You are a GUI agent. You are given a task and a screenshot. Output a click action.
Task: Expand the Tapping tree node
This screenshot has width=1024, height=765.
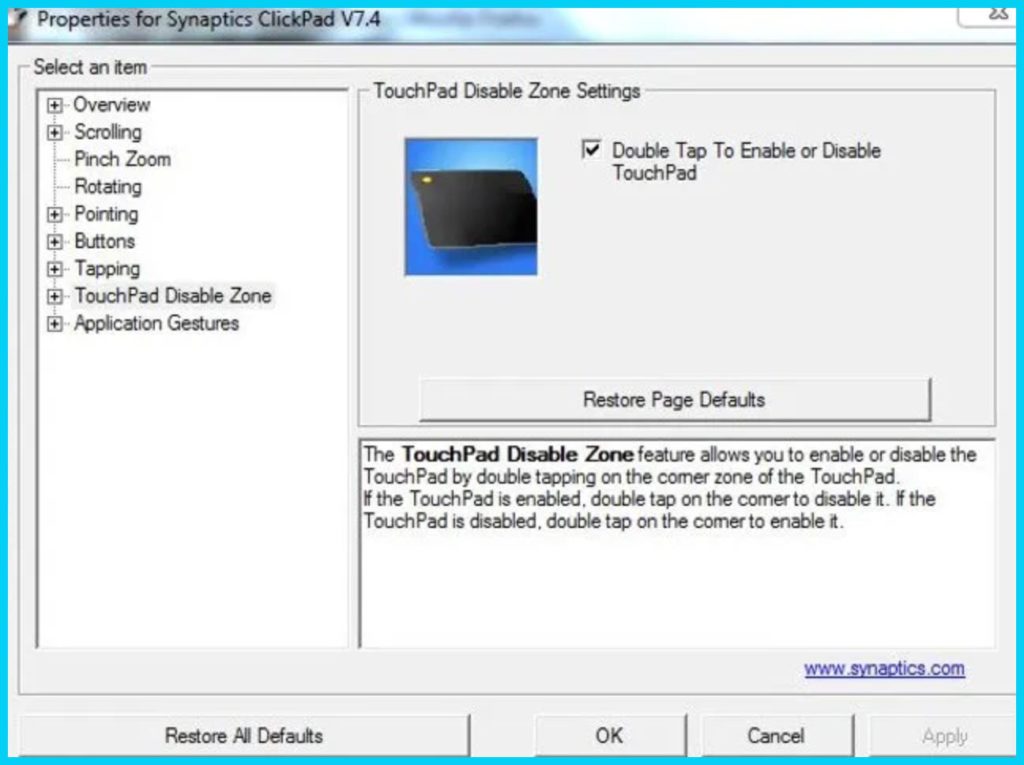pos(55,269)
